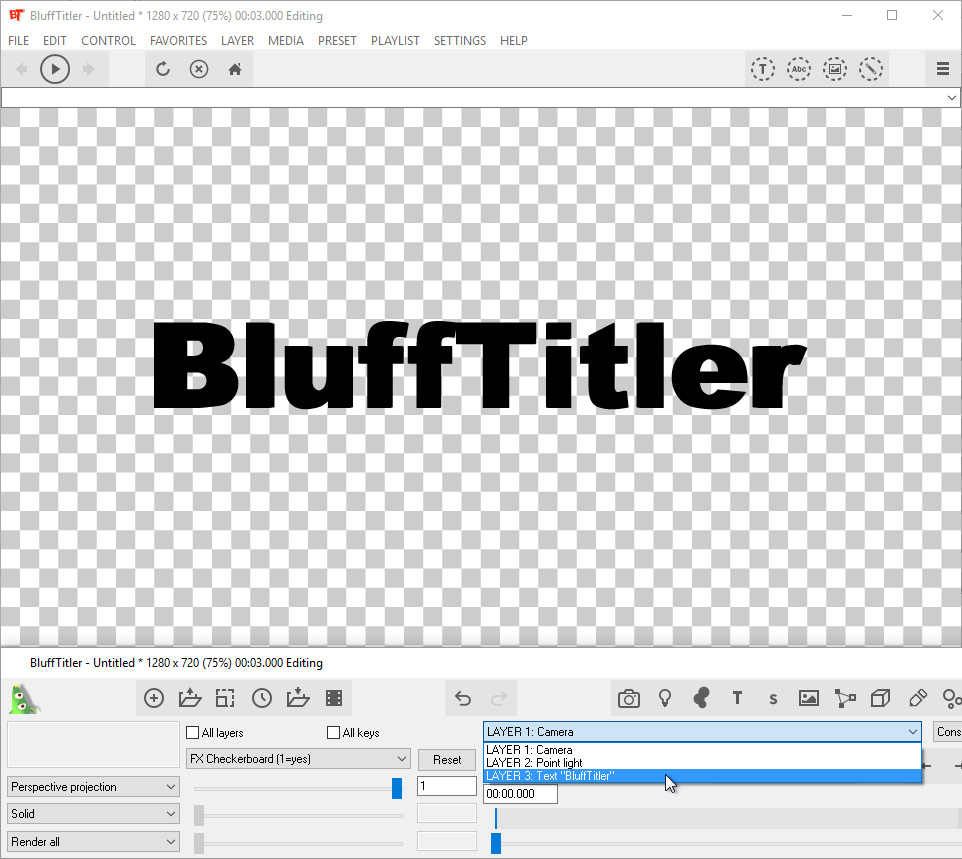Click the Reset button

447,760
